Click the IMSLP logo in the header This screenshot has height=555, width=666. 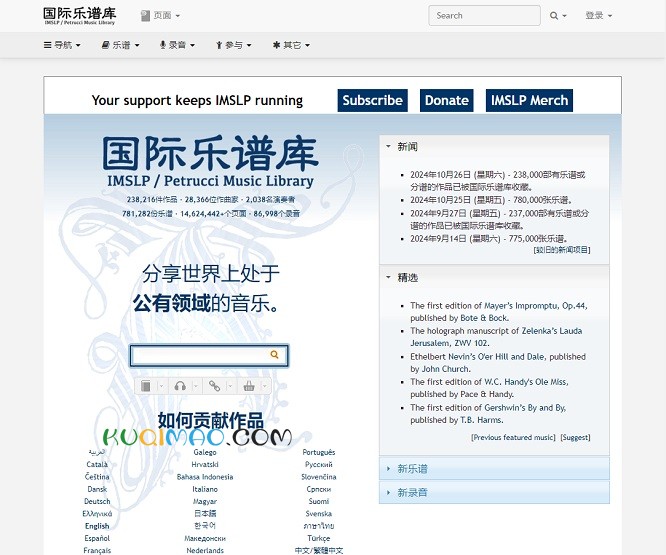point(79,16)
